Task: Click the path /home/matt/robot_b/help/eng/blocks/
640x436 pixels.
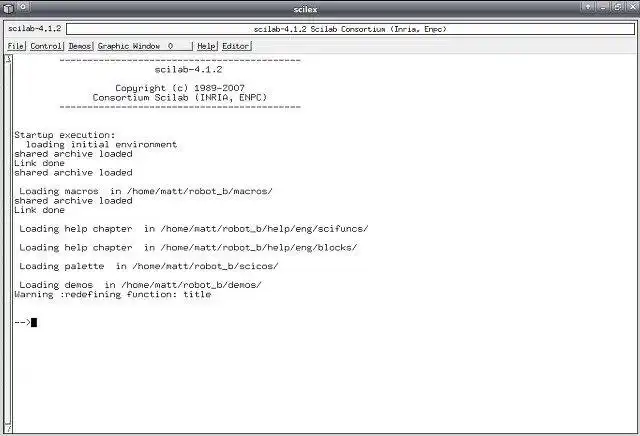Action: tap(259, 247)
